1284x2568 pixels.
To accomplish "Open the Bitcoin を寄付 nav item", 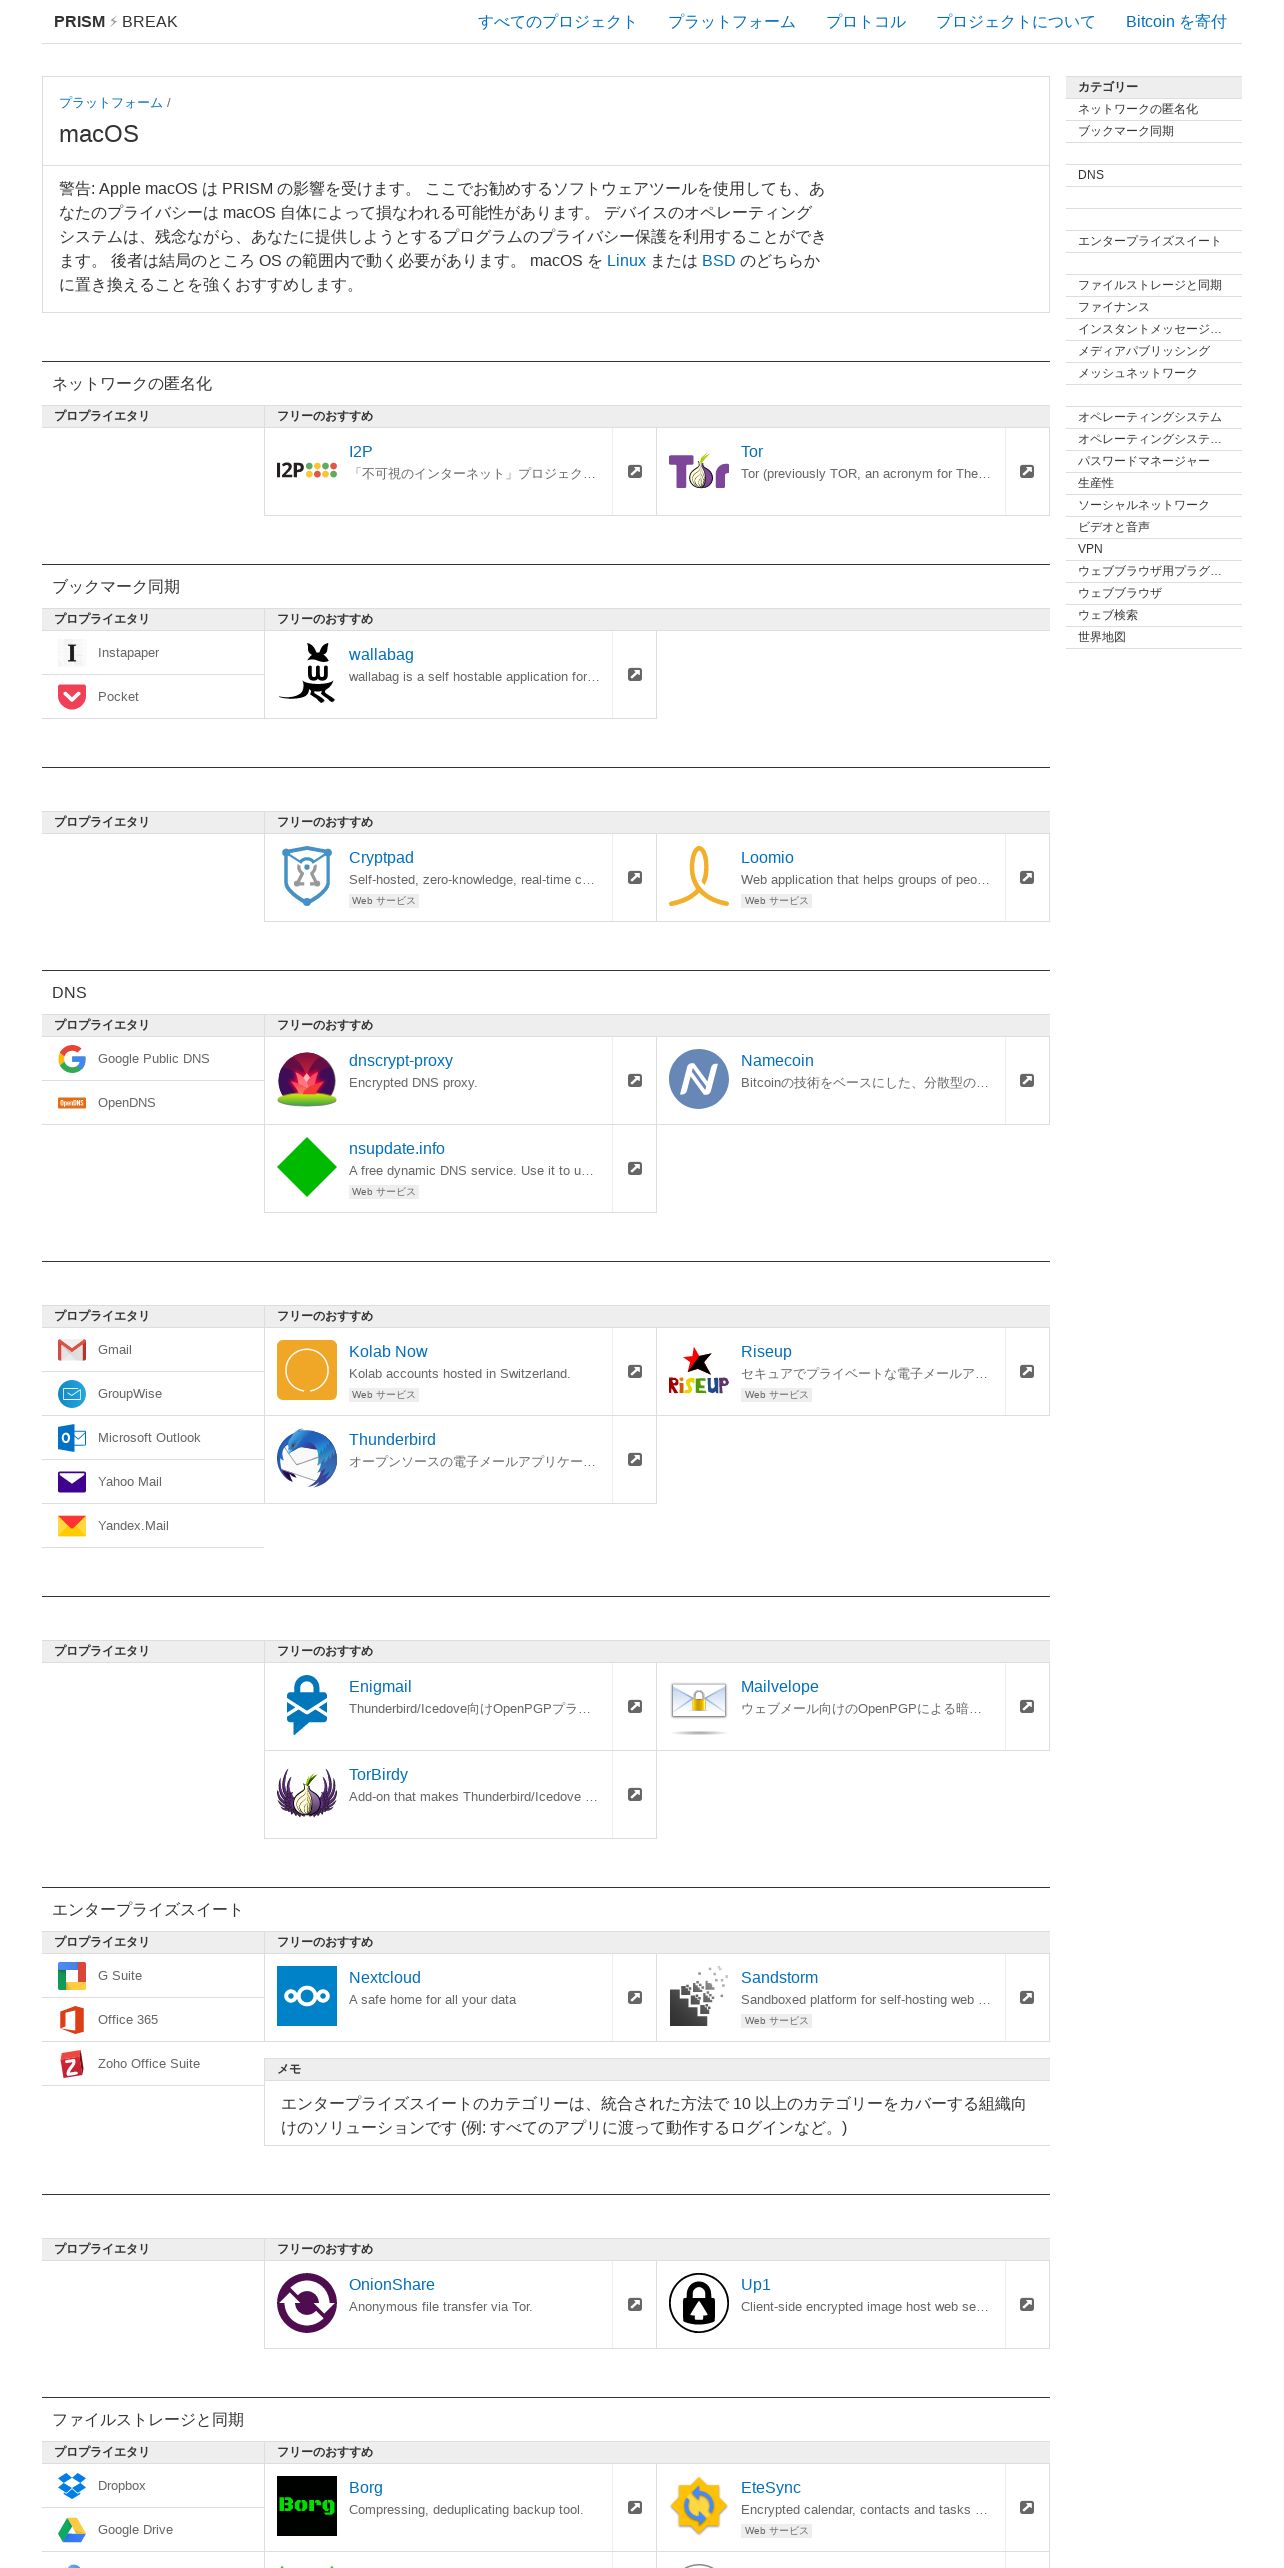I will tap(1176, 22).
